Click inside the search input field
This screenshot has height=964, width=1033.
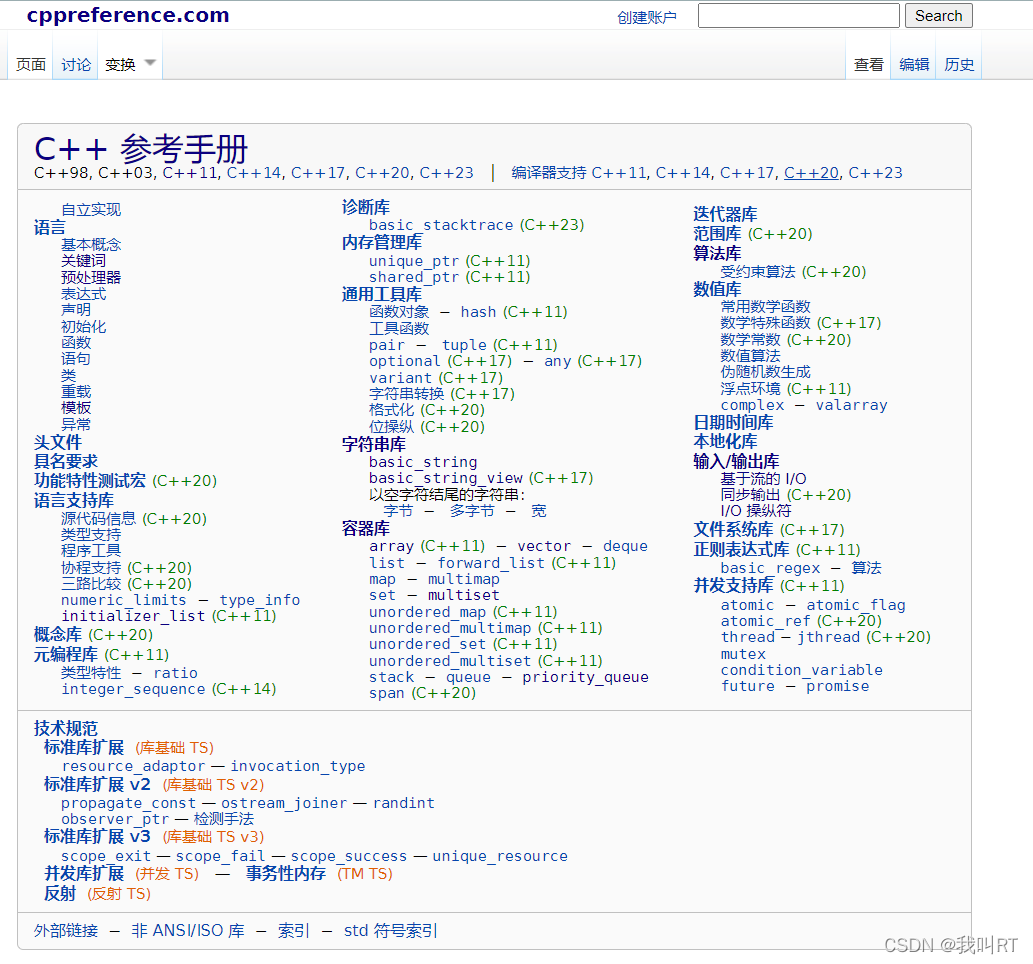pos(798,15)
